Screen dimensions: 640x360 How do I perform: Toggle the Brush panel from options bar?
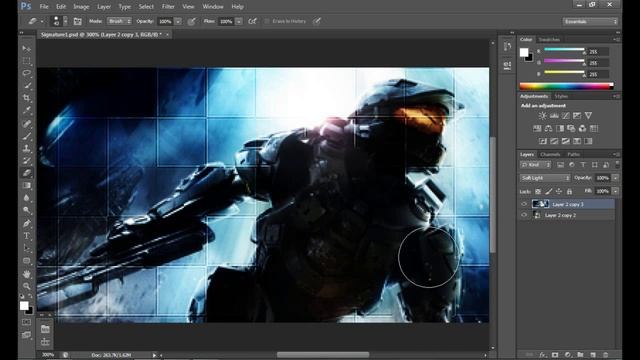78,21
